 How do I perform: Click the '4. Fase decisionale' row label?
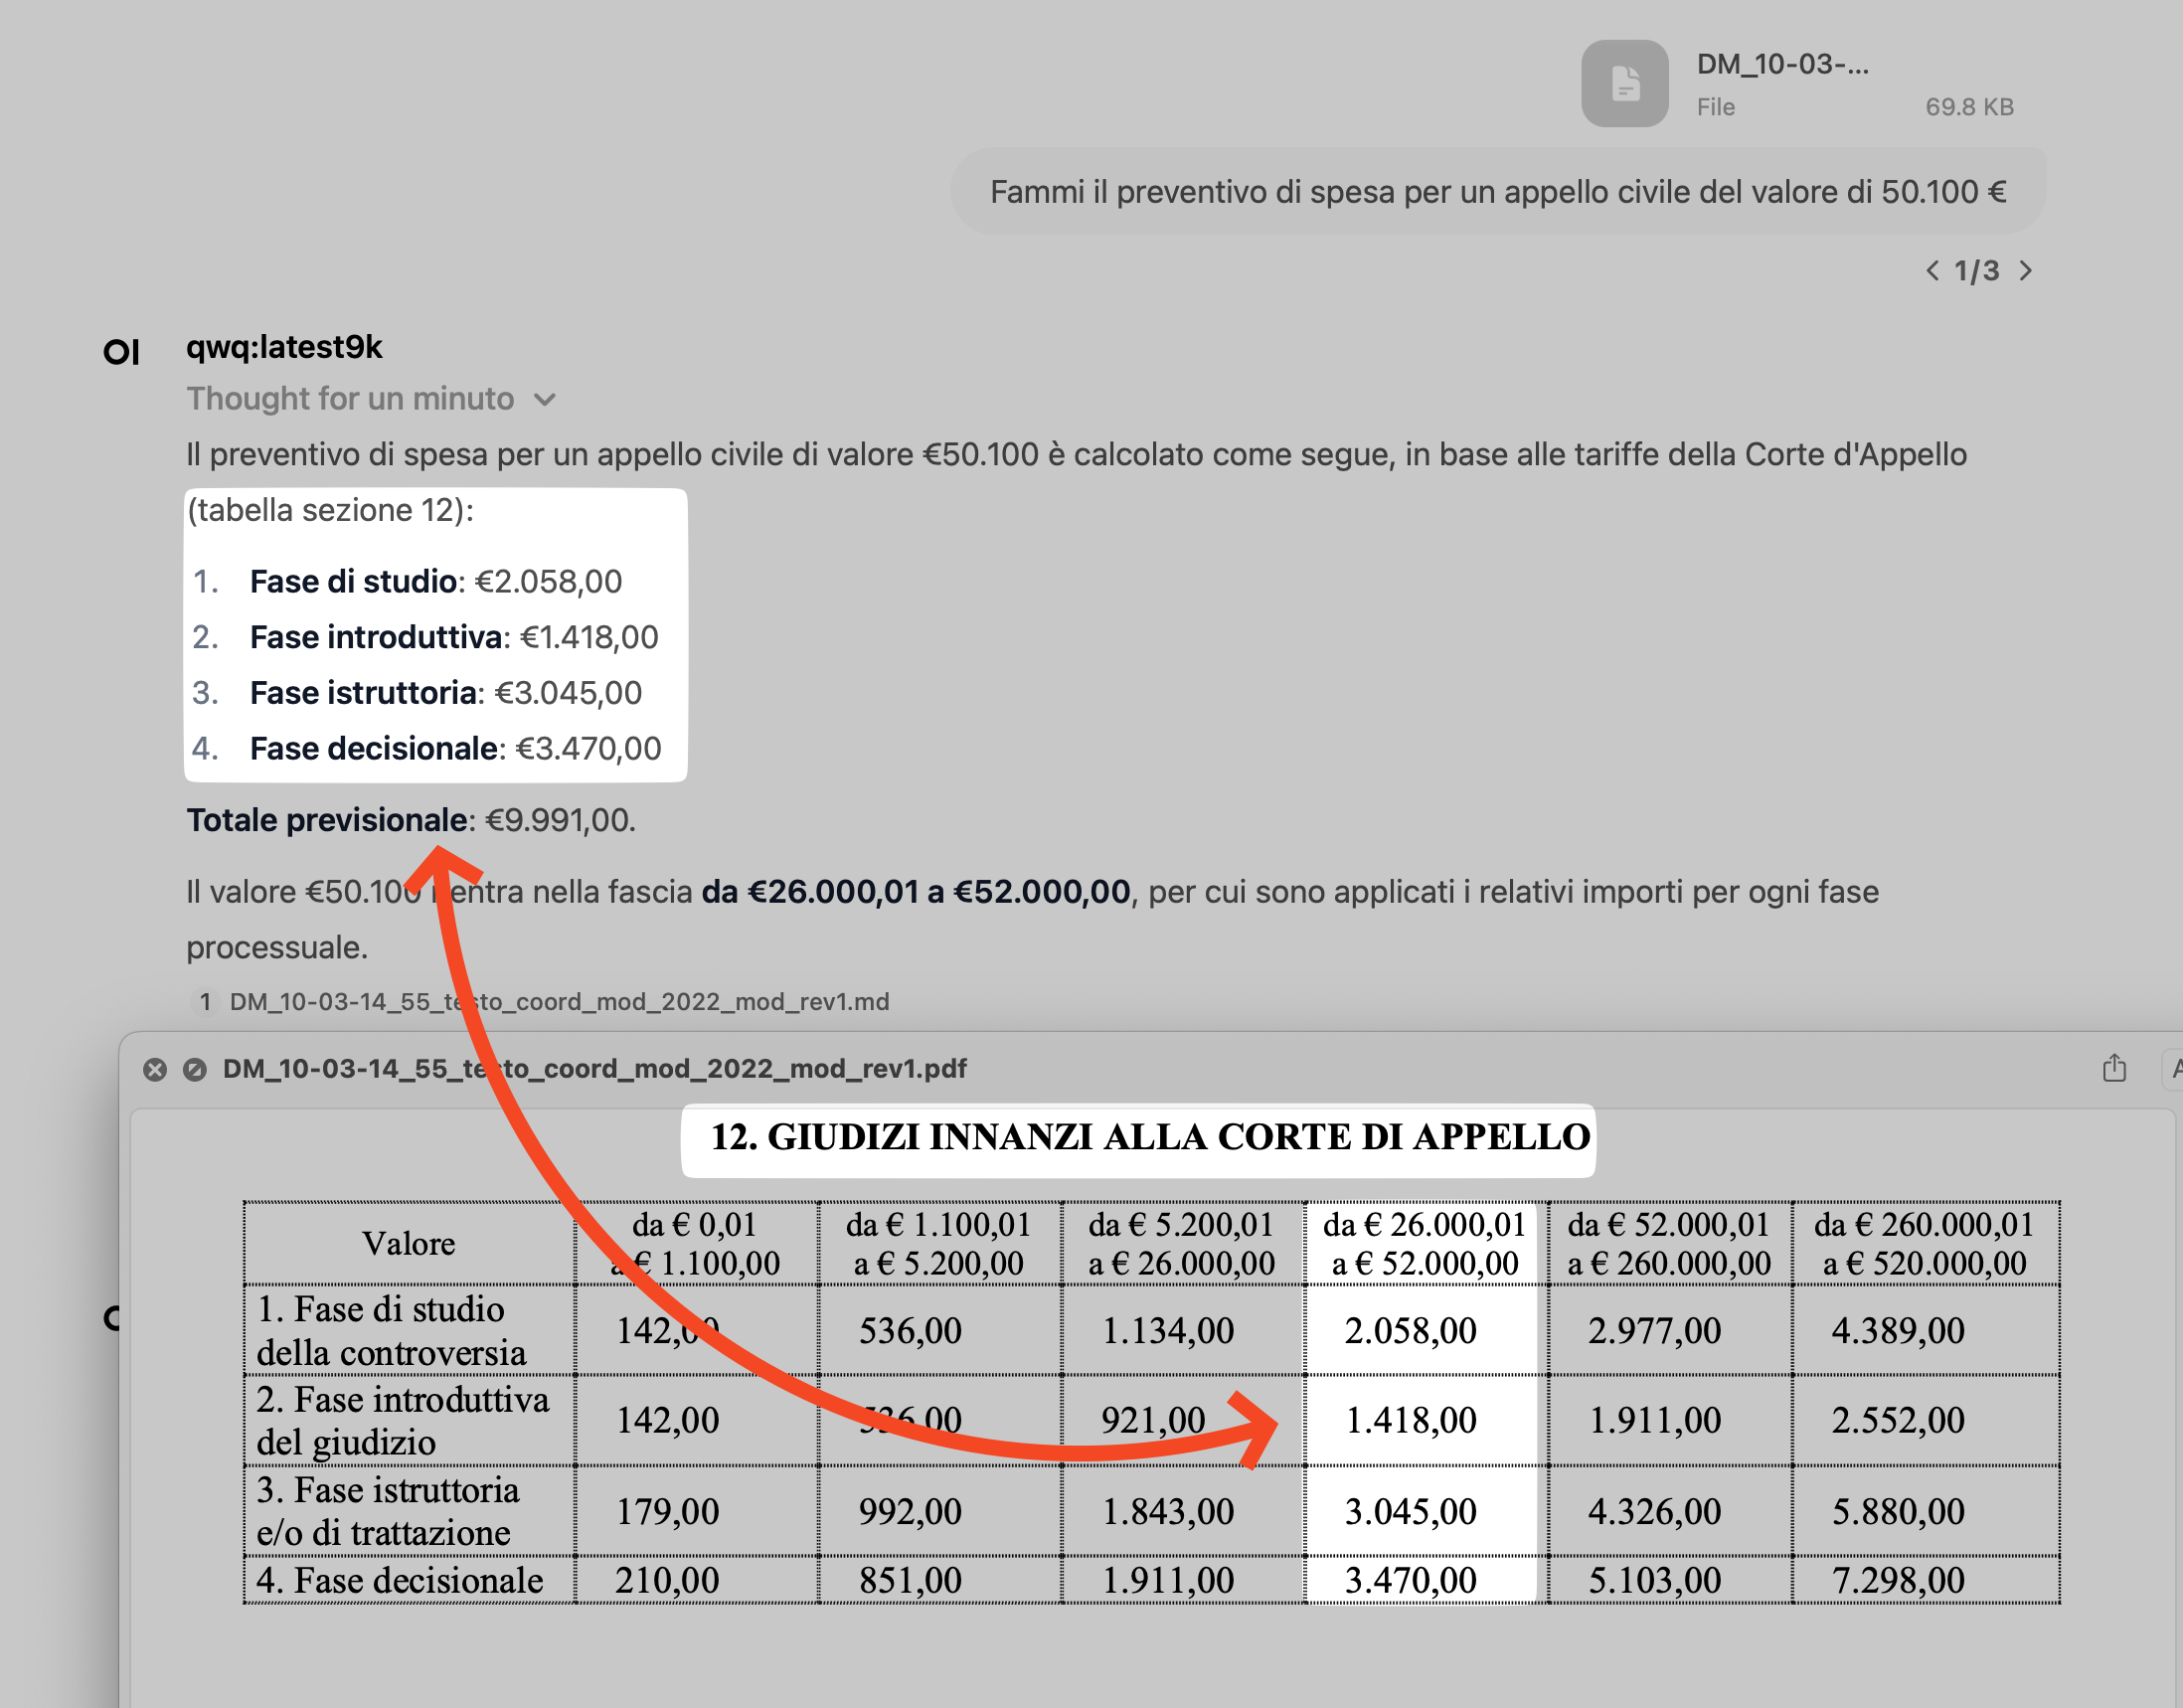tap(400, 1581)
